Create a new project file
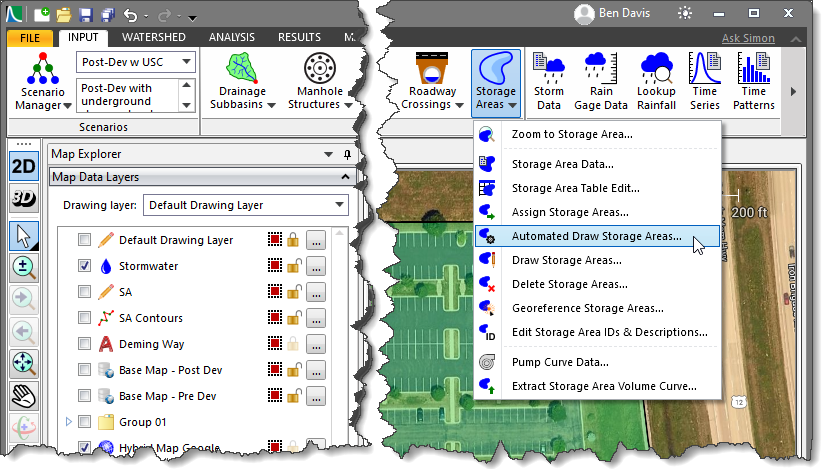This screenshot has width=828, height=469. coord(41,14)
